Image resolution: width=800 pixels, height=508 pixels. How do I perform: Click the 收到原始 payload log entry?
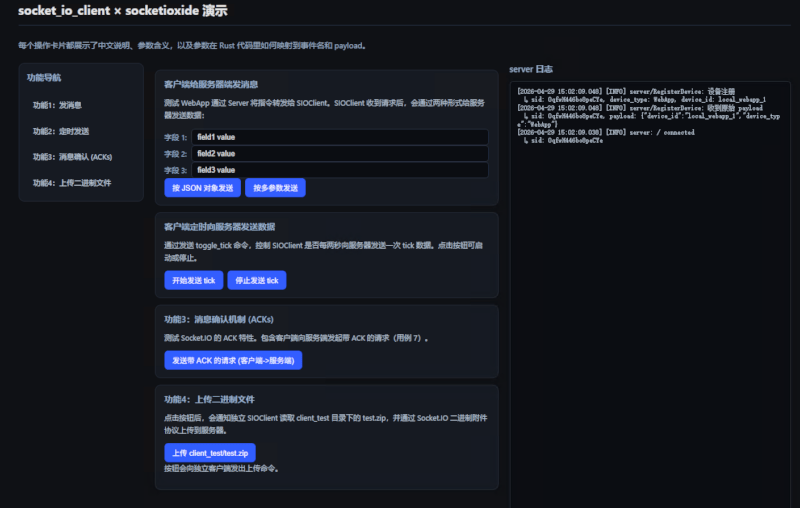[x=640, y=108]
